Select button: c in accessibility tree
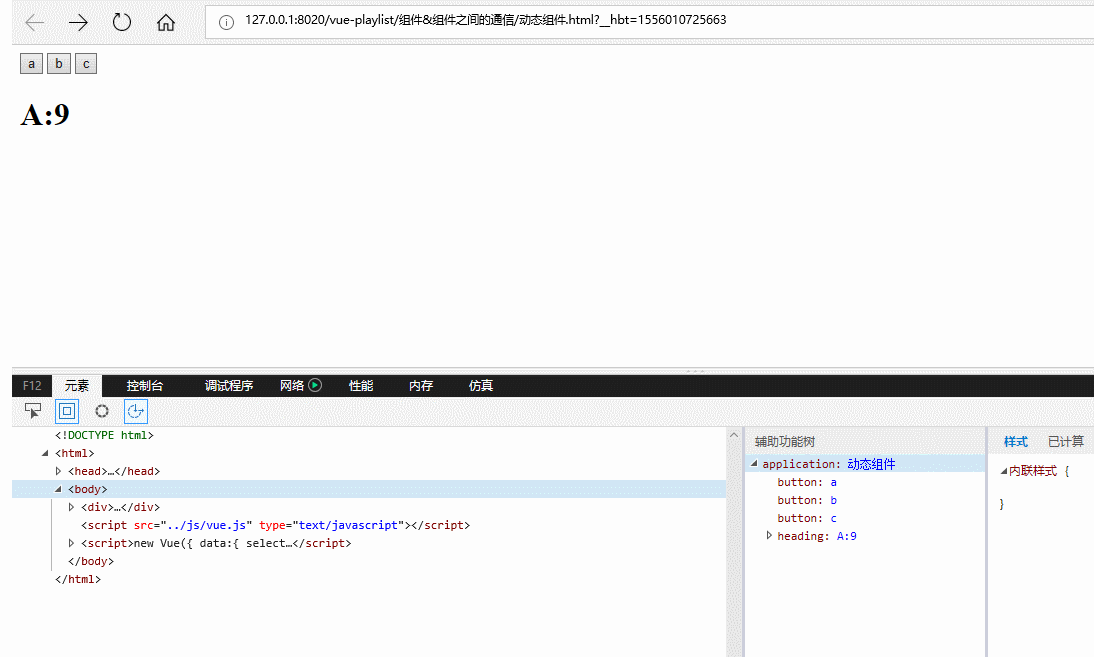Image resolution: width=1094 pixels, height=657 pixels. coord(807,518)
